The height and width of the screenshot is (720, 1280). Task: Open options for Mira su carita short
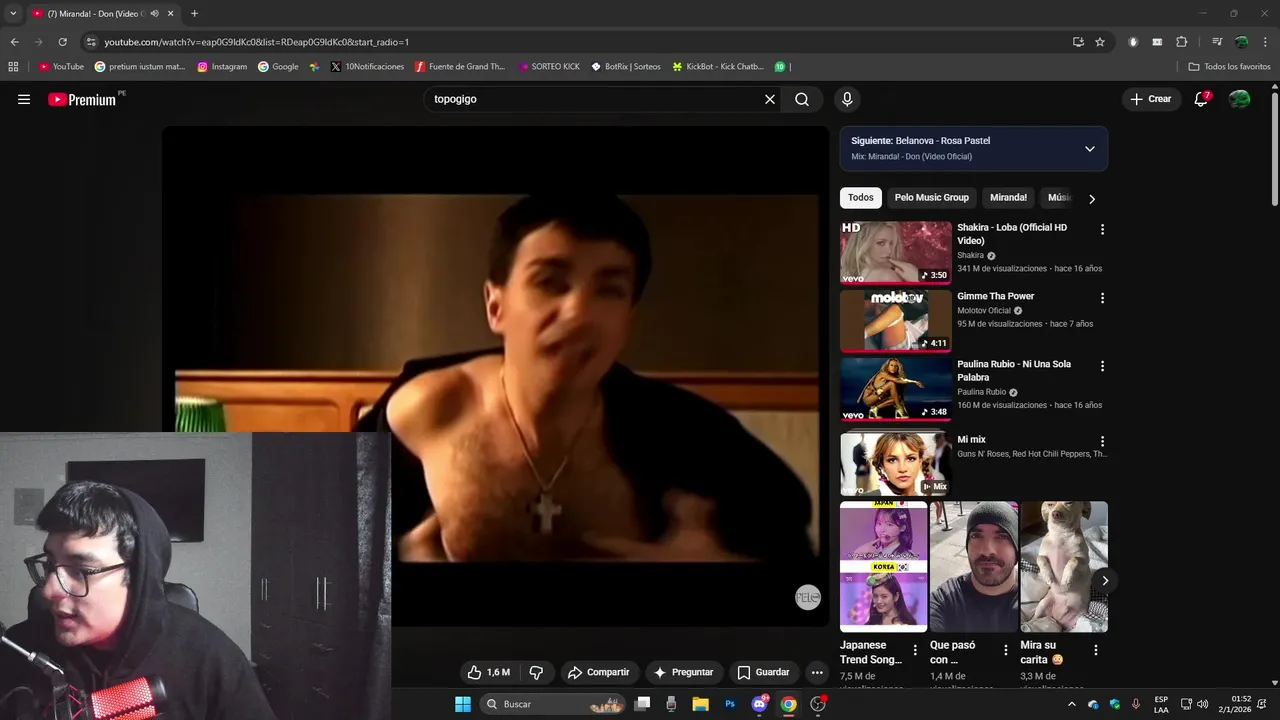click(x=1095, y=650)
